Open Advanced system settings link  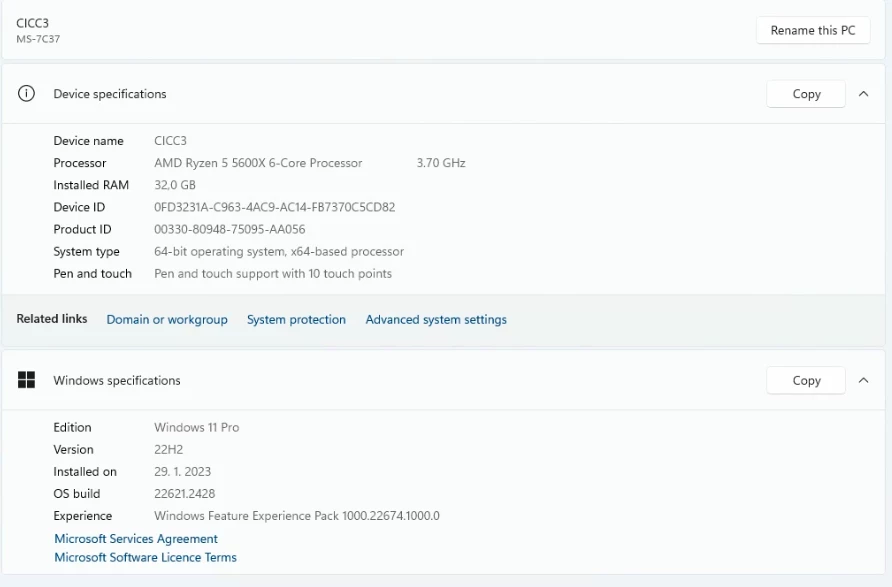point(436,320)
